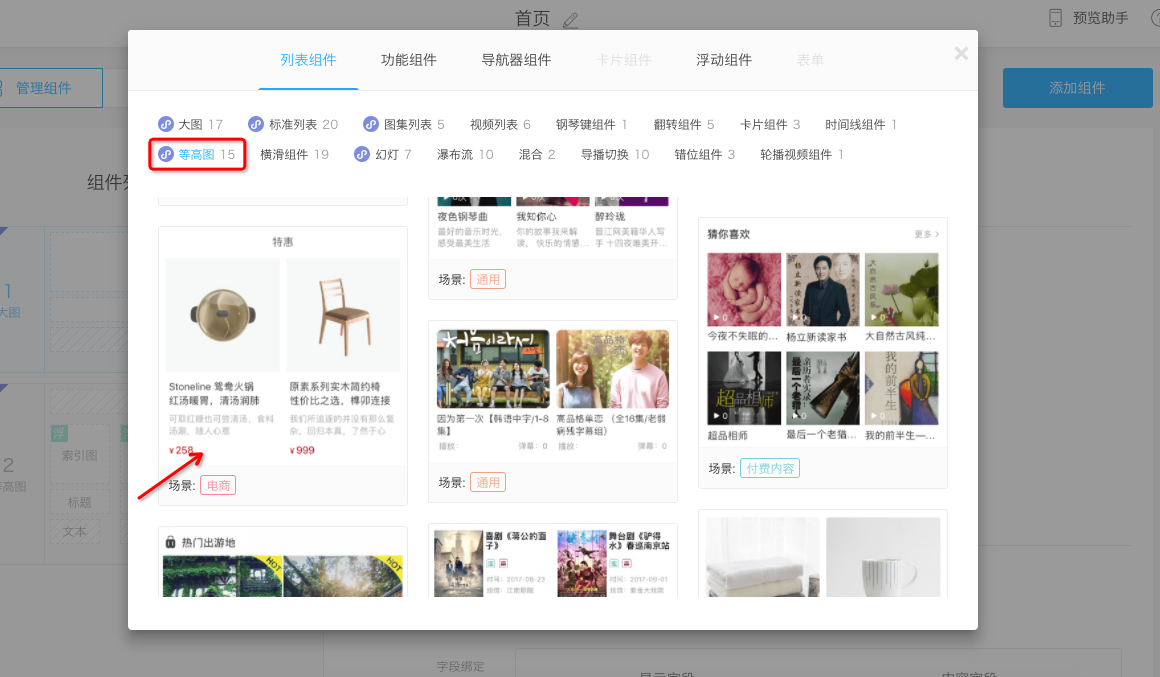Viewport: 1160px width, 677px height.
Task: Click the 大自然古风纯 lotus thumbnail
Action: point(902,289)
